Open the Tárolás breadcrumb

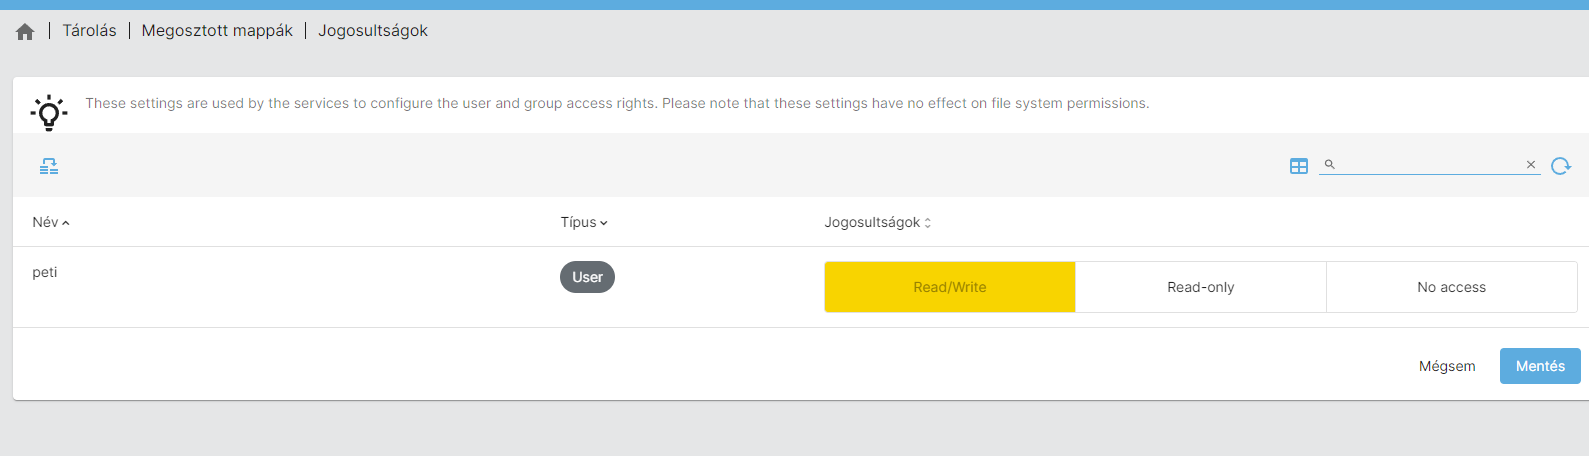[89, 31]
